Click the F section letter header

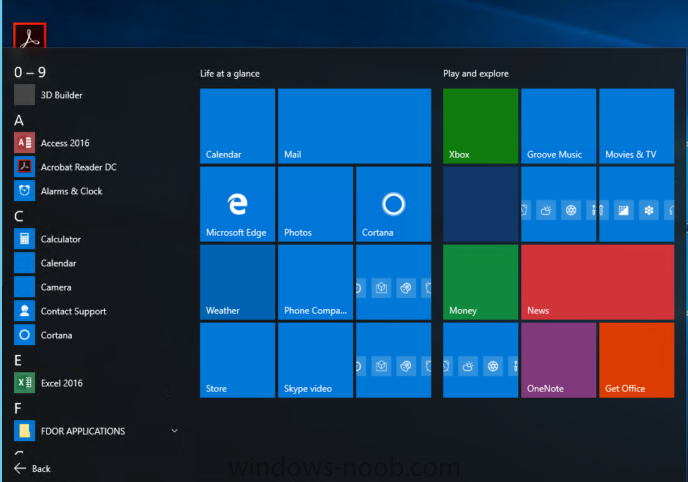click(x=18, y=408)
